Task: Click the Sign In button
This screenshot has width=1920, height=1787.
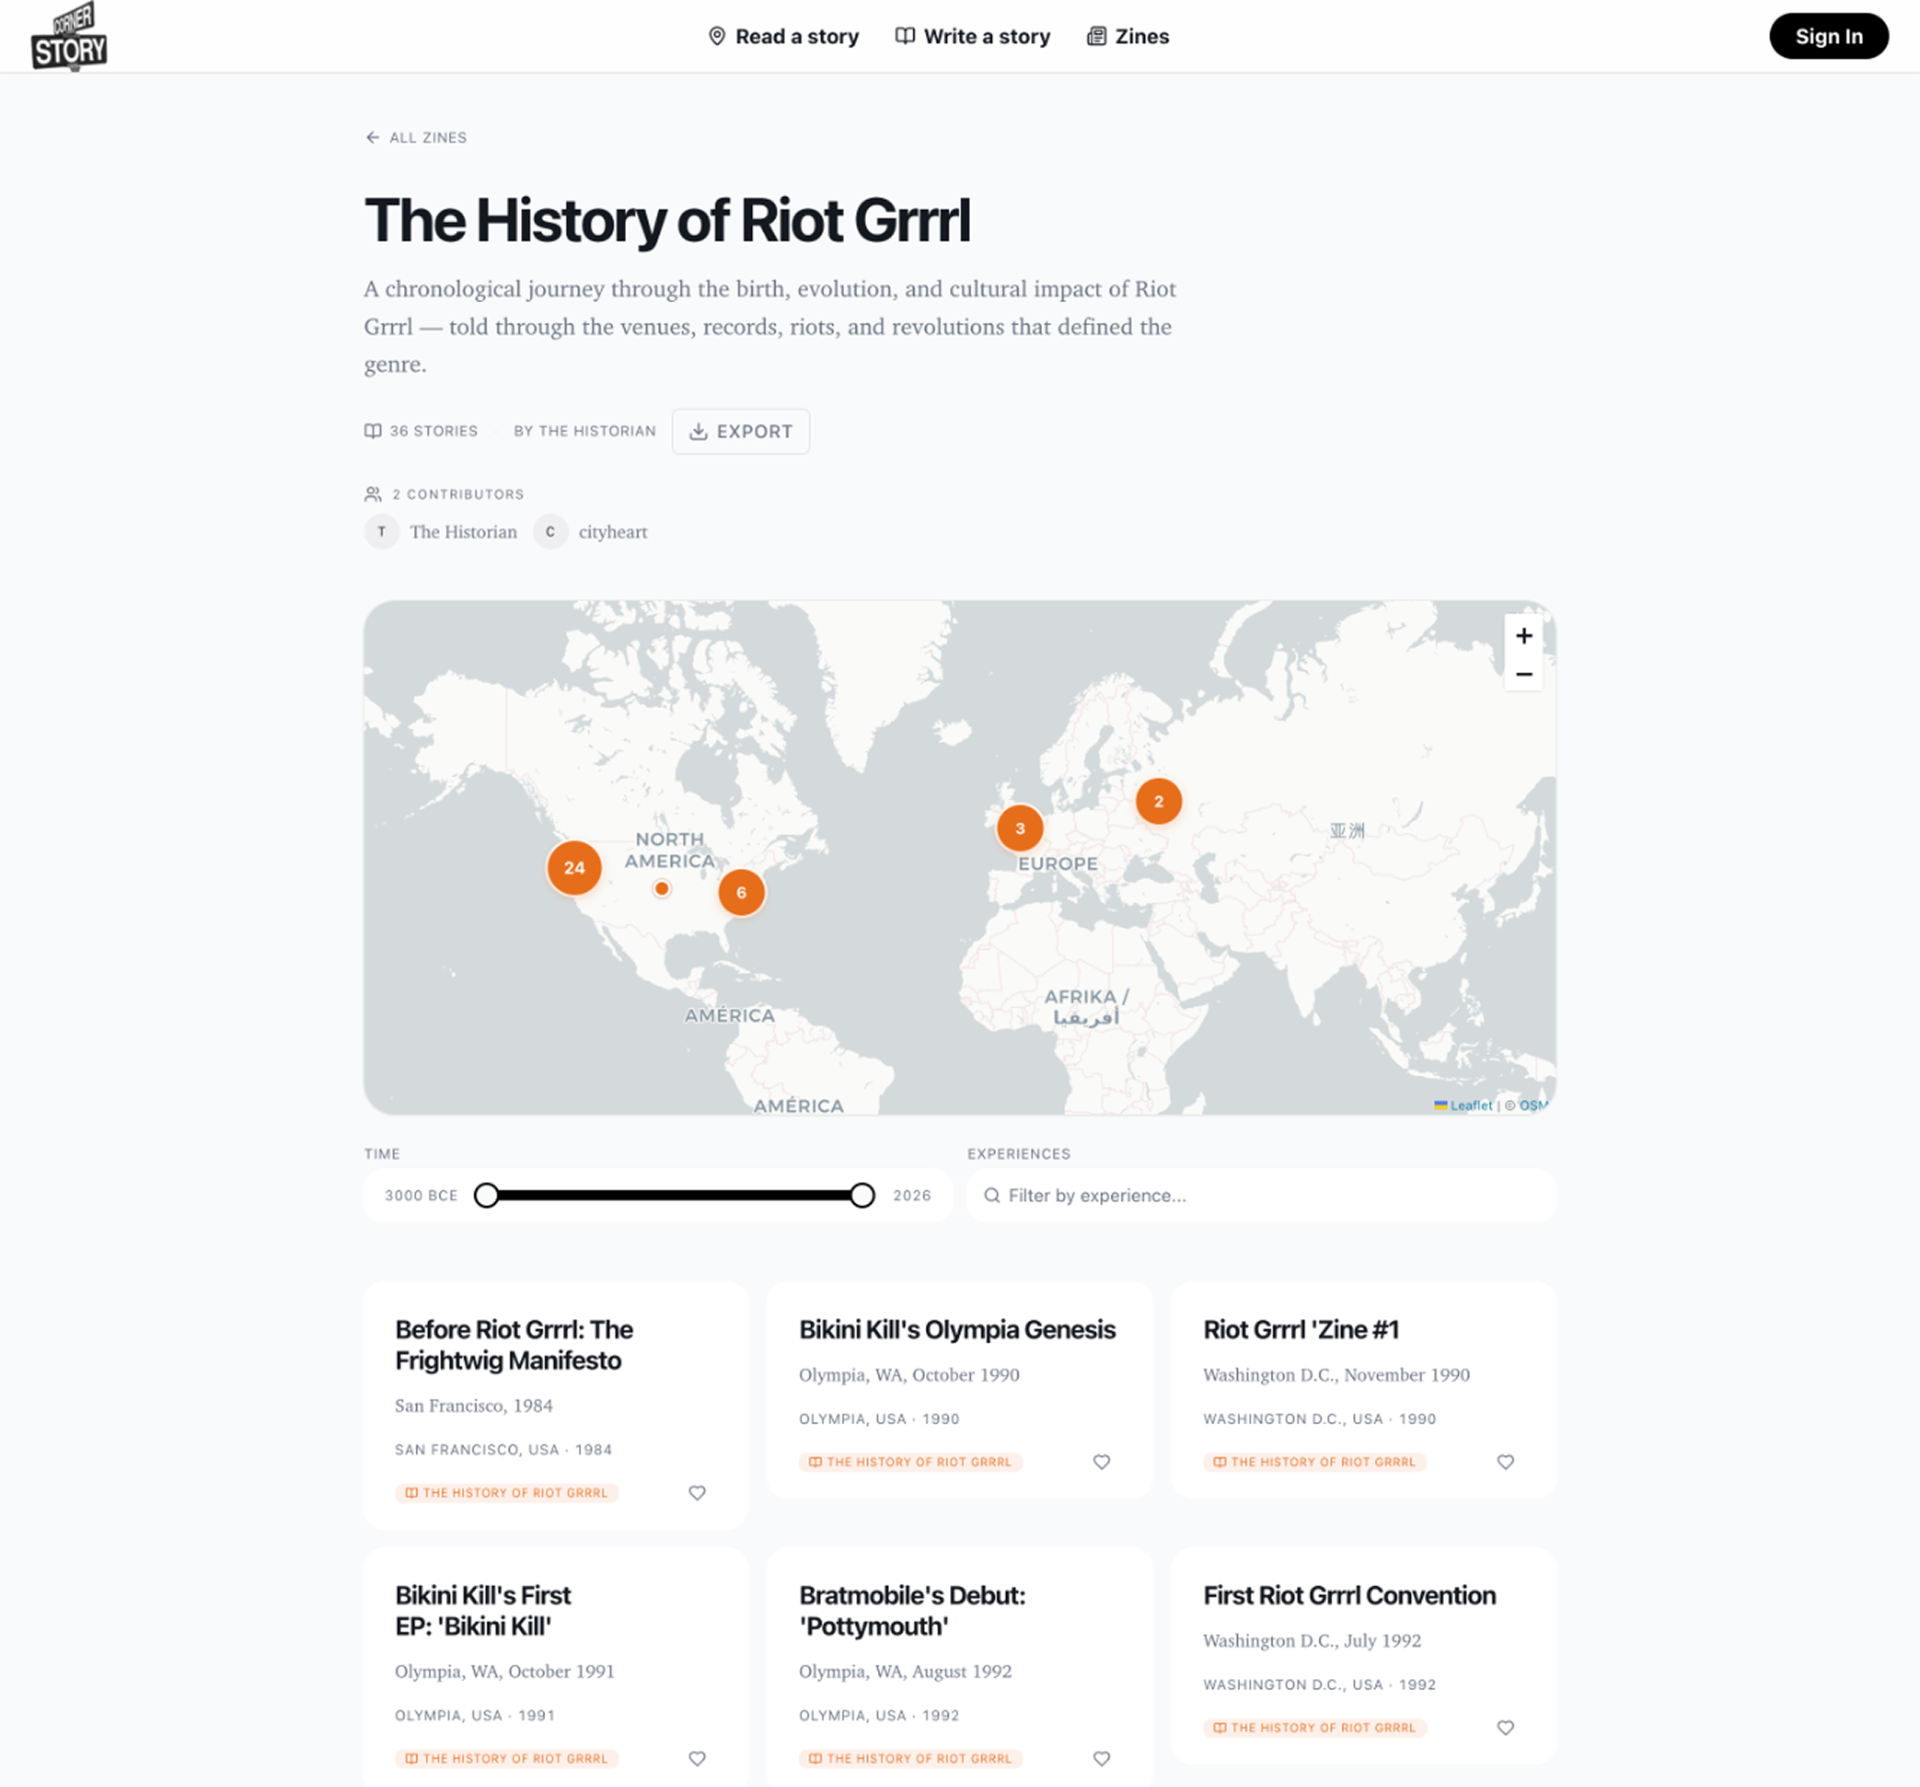Action: coord(1828,36)
